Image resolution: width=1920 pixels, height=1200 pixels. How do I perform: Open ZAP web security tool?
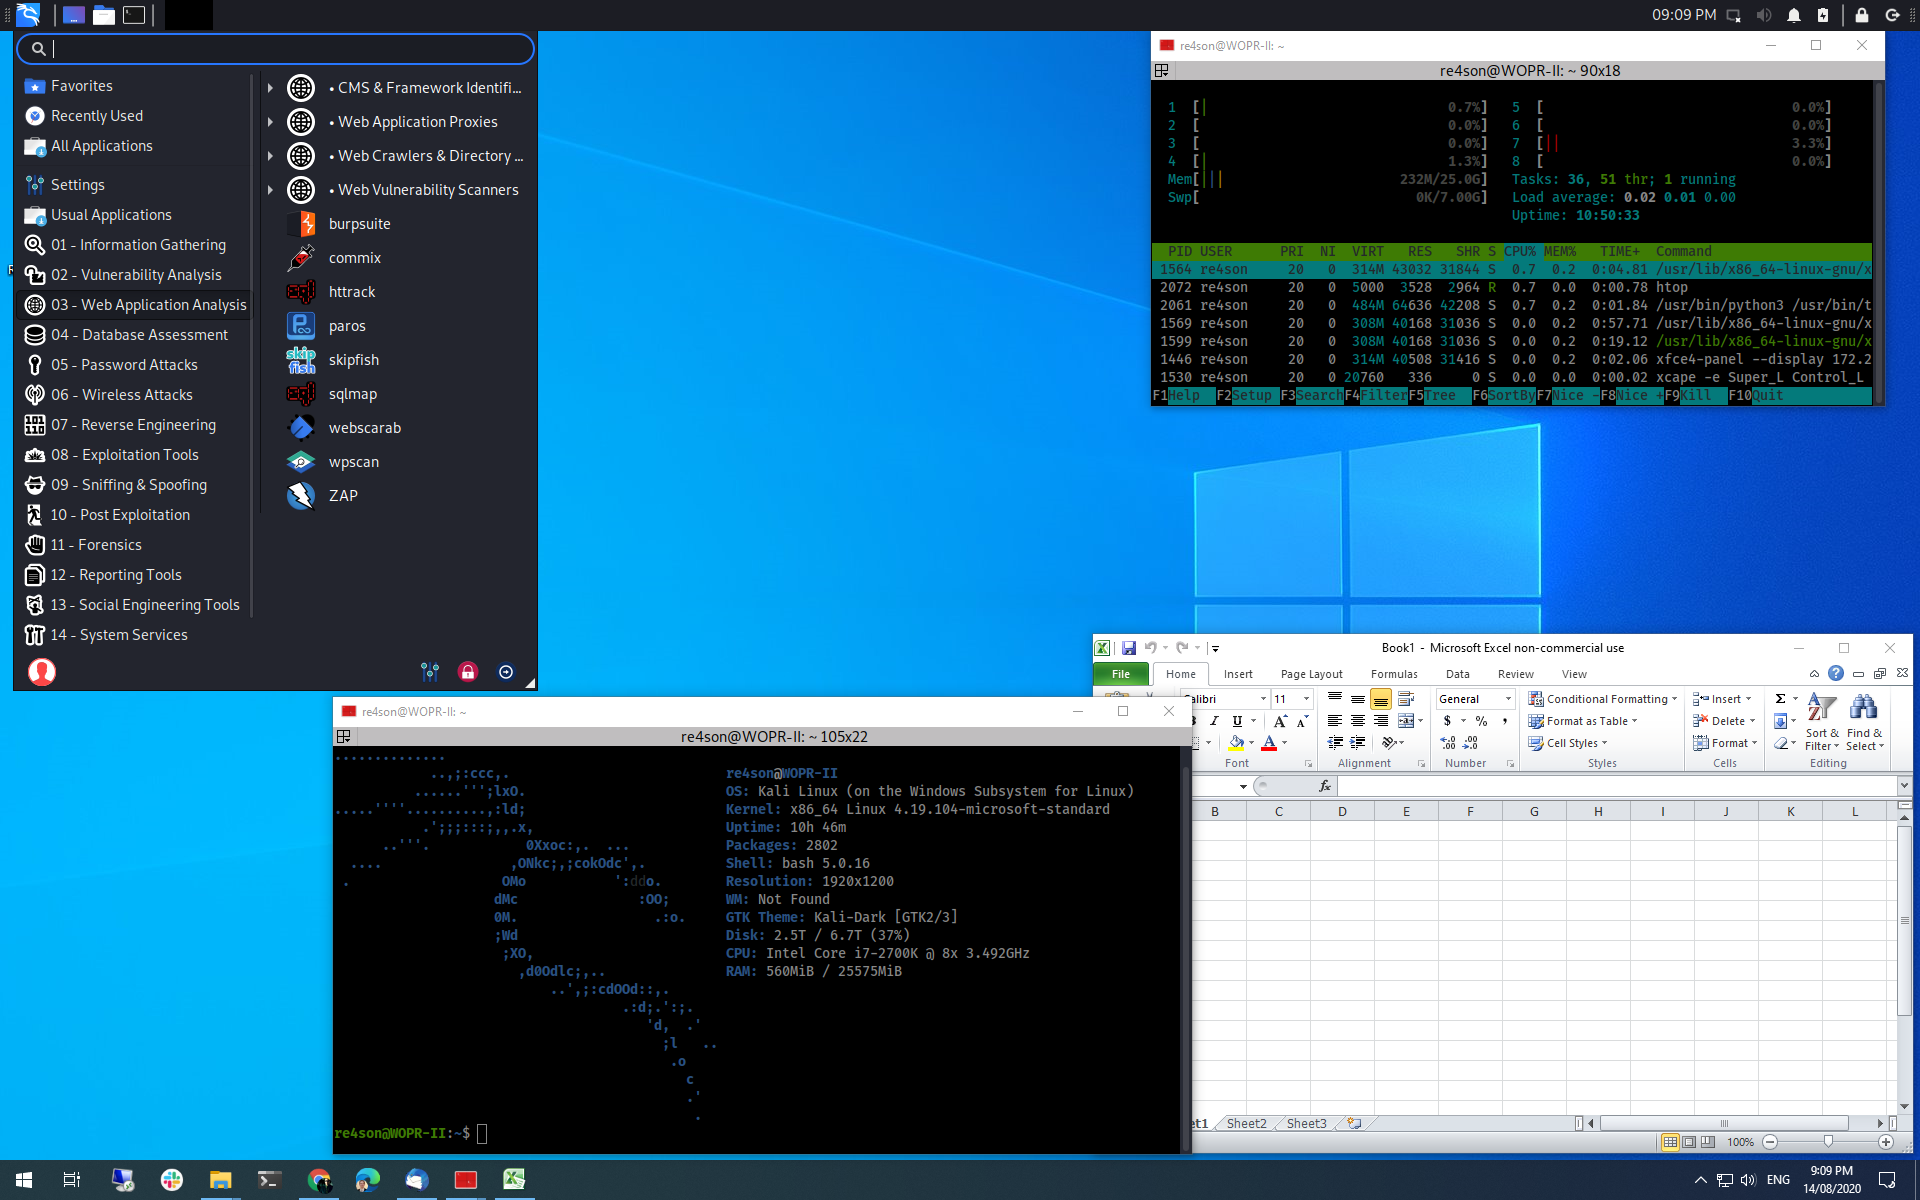(x=343, y=495)
